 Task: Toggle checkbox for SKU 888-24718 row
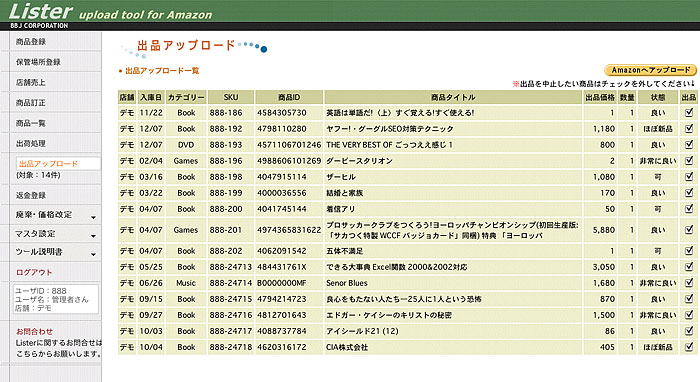[x=688, y=347]
